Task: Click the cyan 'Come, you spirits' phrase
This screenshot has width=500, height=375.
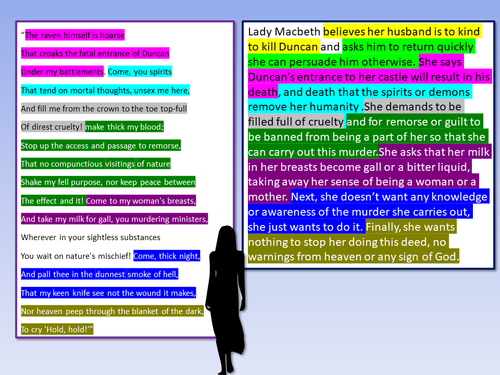Action: tap(140, 72)
